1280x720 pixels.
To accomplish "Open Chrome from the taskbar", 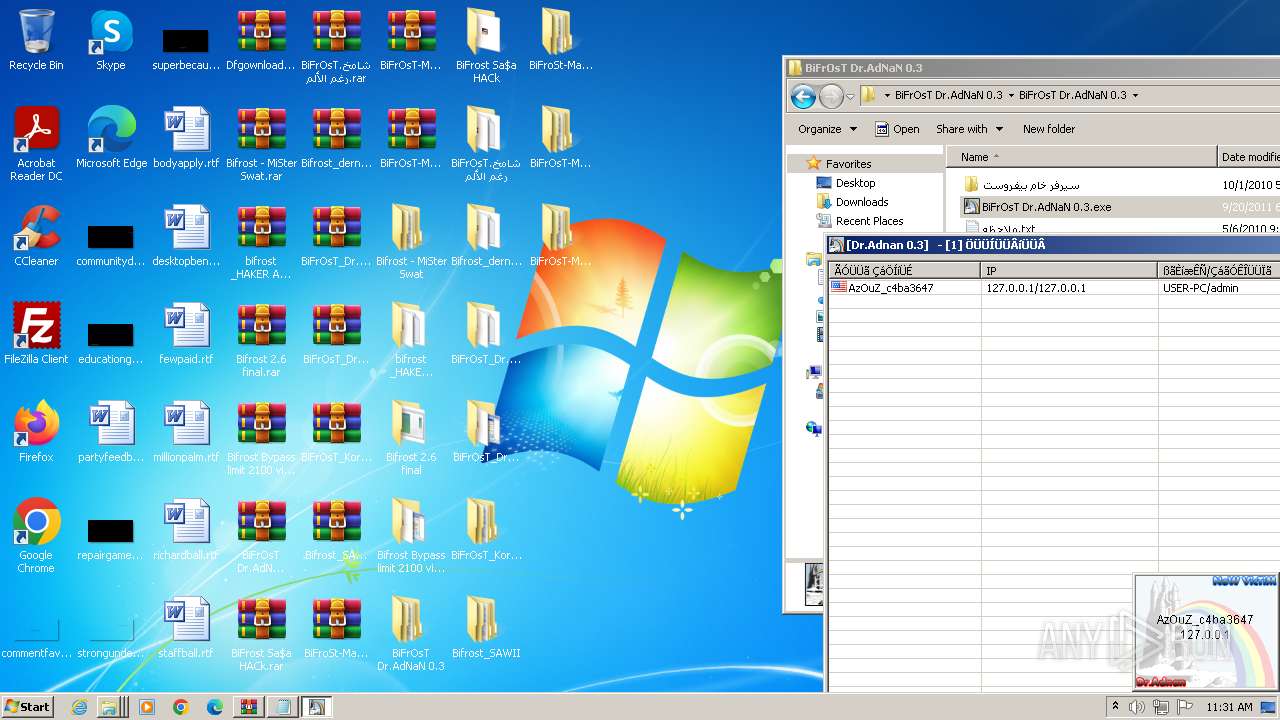I will coord(181,707).
